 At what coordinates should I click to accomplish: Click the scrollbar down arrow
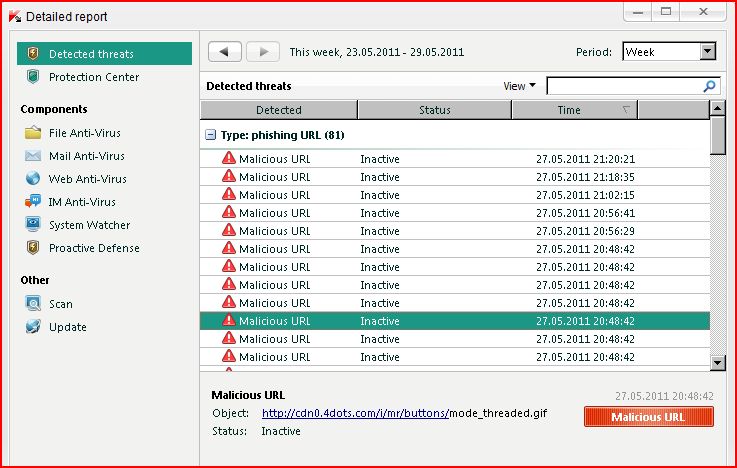click(718, 362)
